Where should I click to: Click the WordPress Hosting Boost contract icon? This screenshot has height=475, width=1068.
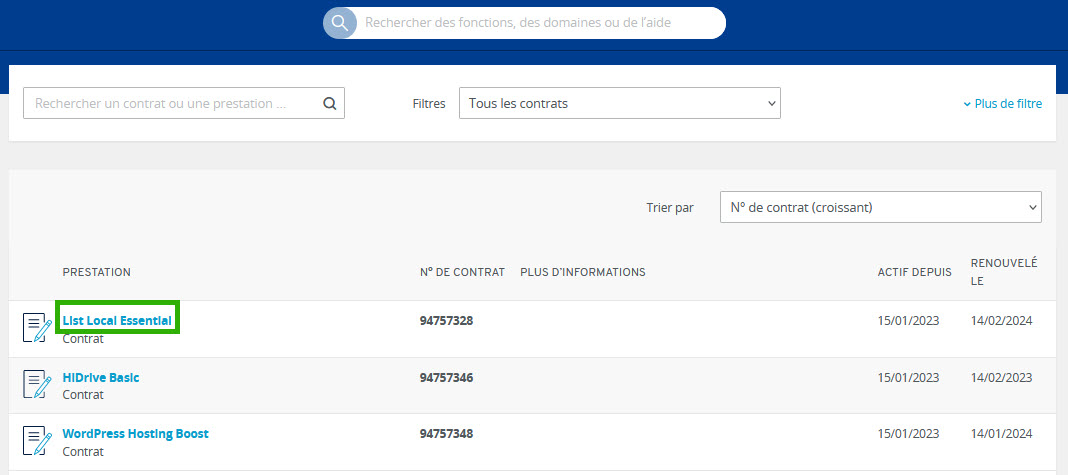coord(37,440)
